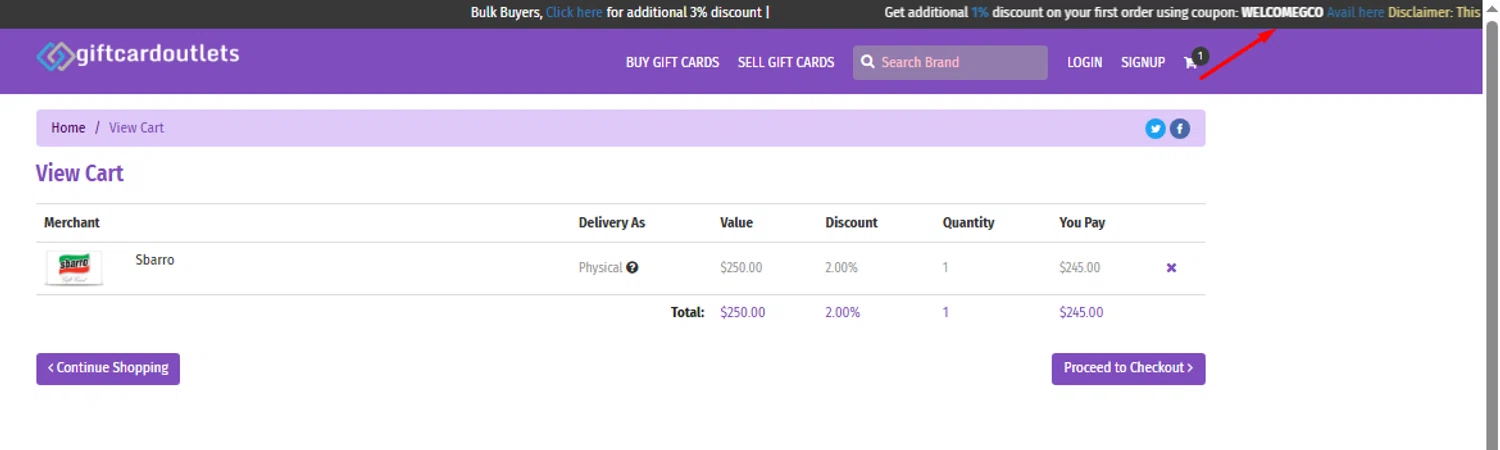Click the giftcardoutlets logo
Image resolution: width=1500 pixels, height=450 pixels.
tap(138, 54)
